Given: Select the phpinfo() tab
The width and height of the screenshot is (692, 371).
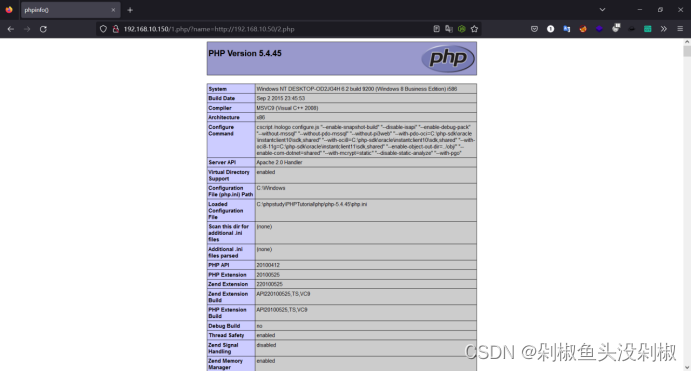Looking at the screenshot, I should tap(70, 10).
